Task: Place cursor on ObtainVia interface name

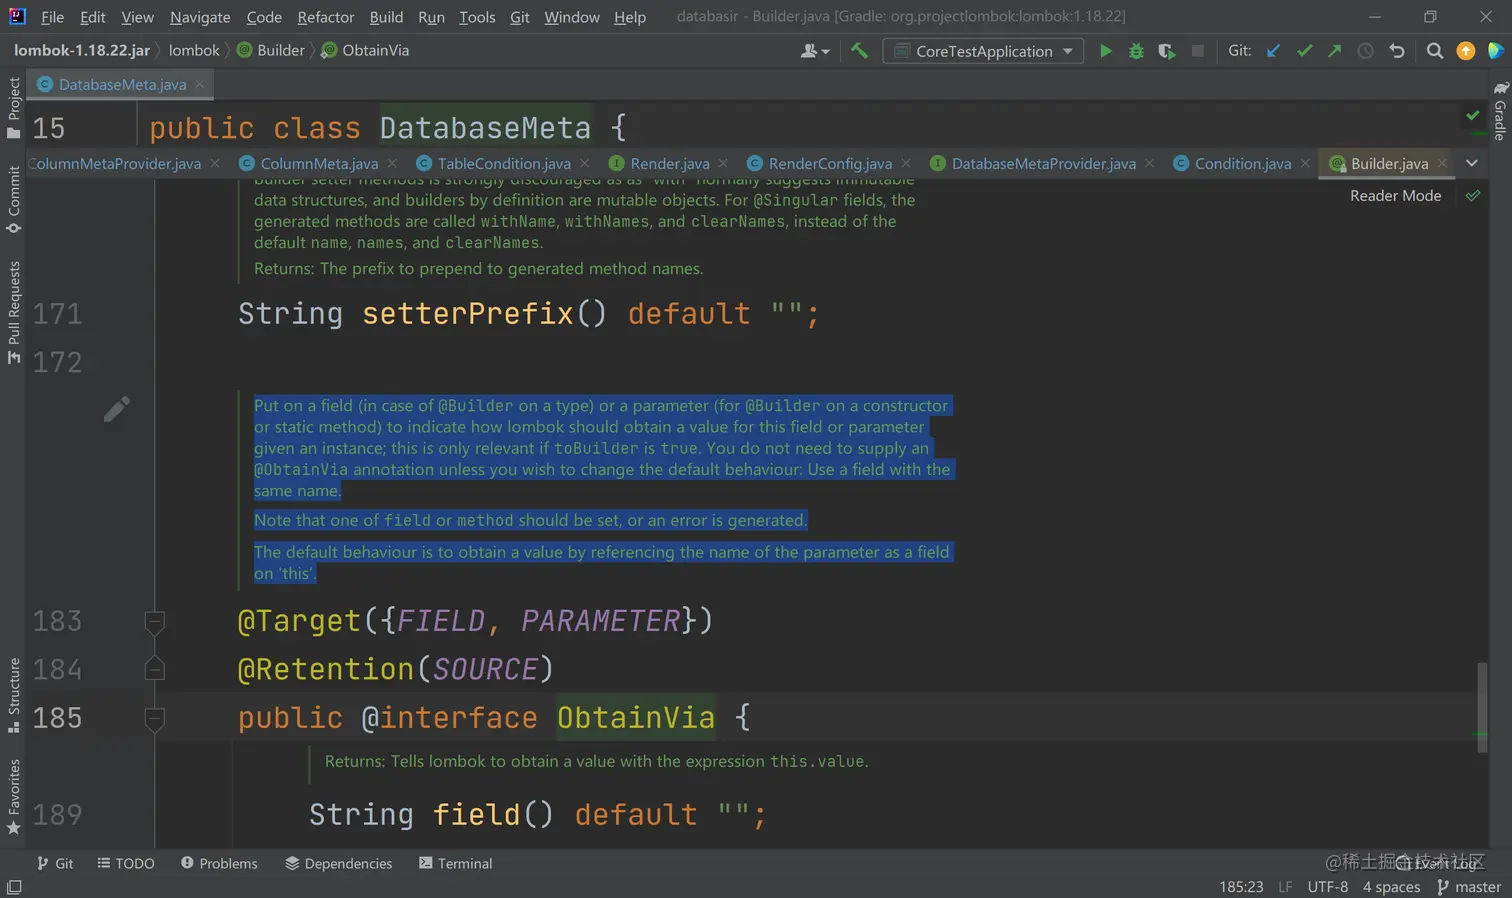Action: (x=636, y=718)
